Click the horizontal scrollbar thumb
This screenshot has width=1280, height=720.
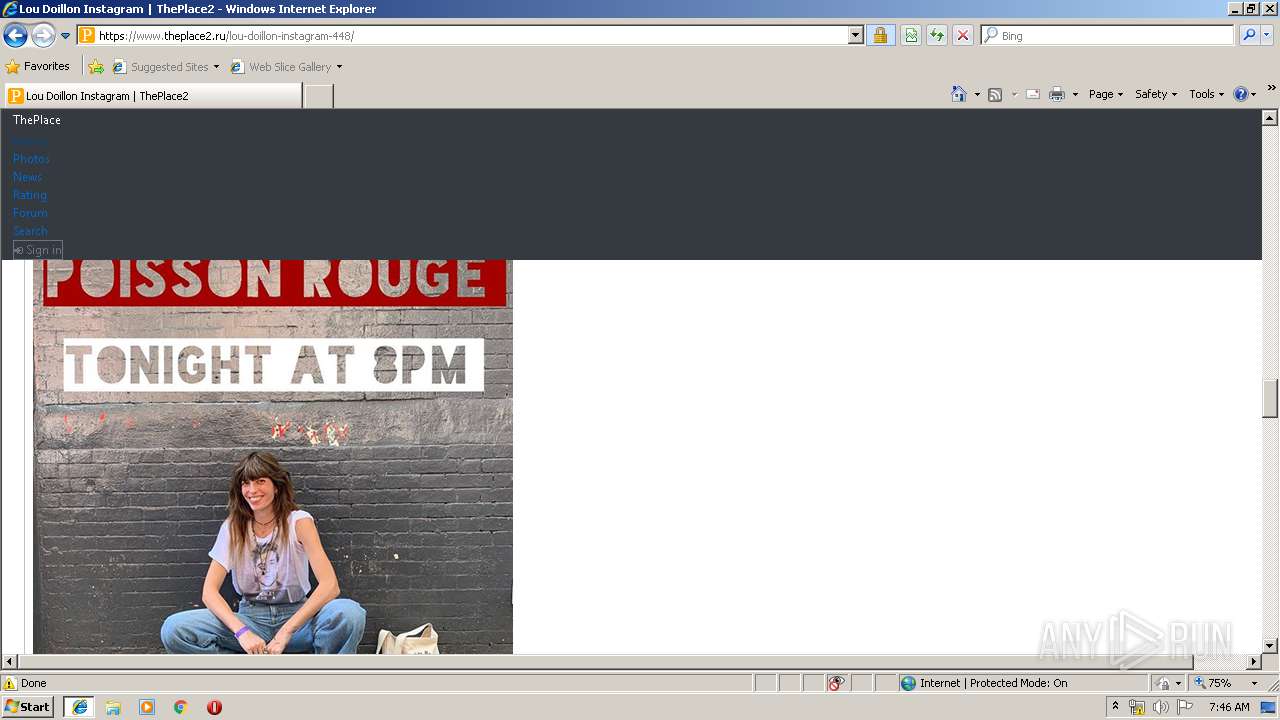click(606, 662)
